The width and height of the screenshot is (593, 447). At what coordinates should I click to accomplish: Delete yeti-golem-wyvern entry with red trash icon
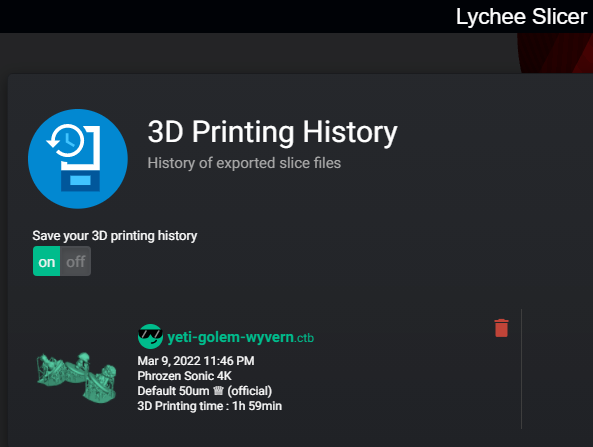point(501,328)
